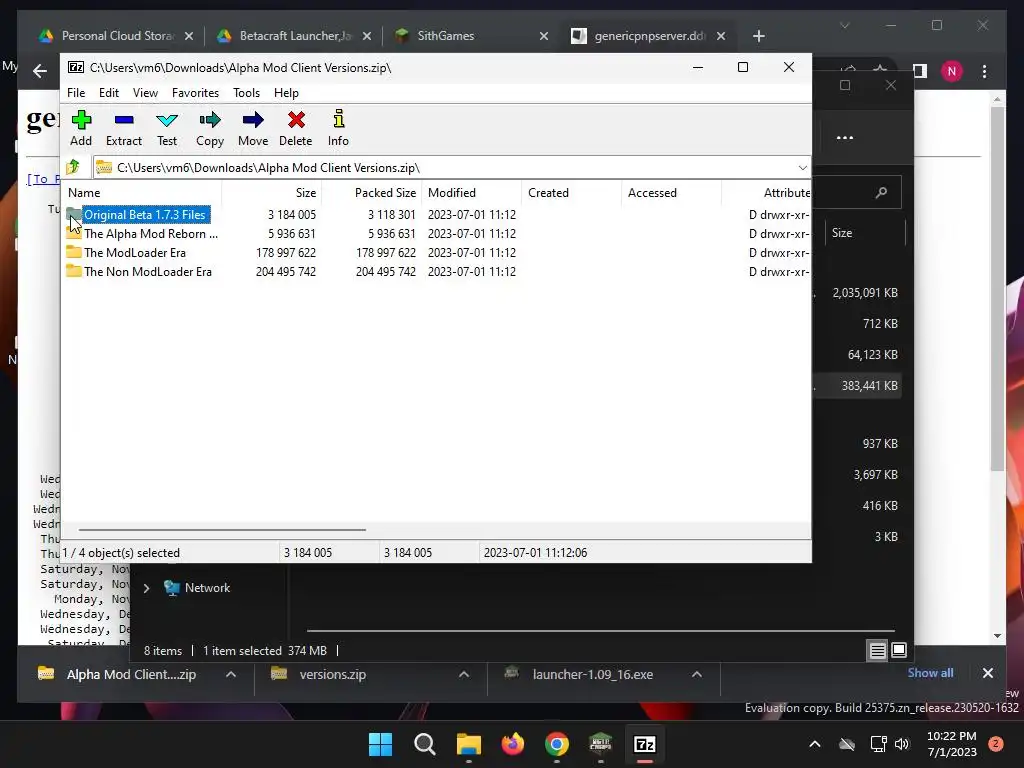
Task: Open the Favorites menu
Action: click(x=195, y=93)
